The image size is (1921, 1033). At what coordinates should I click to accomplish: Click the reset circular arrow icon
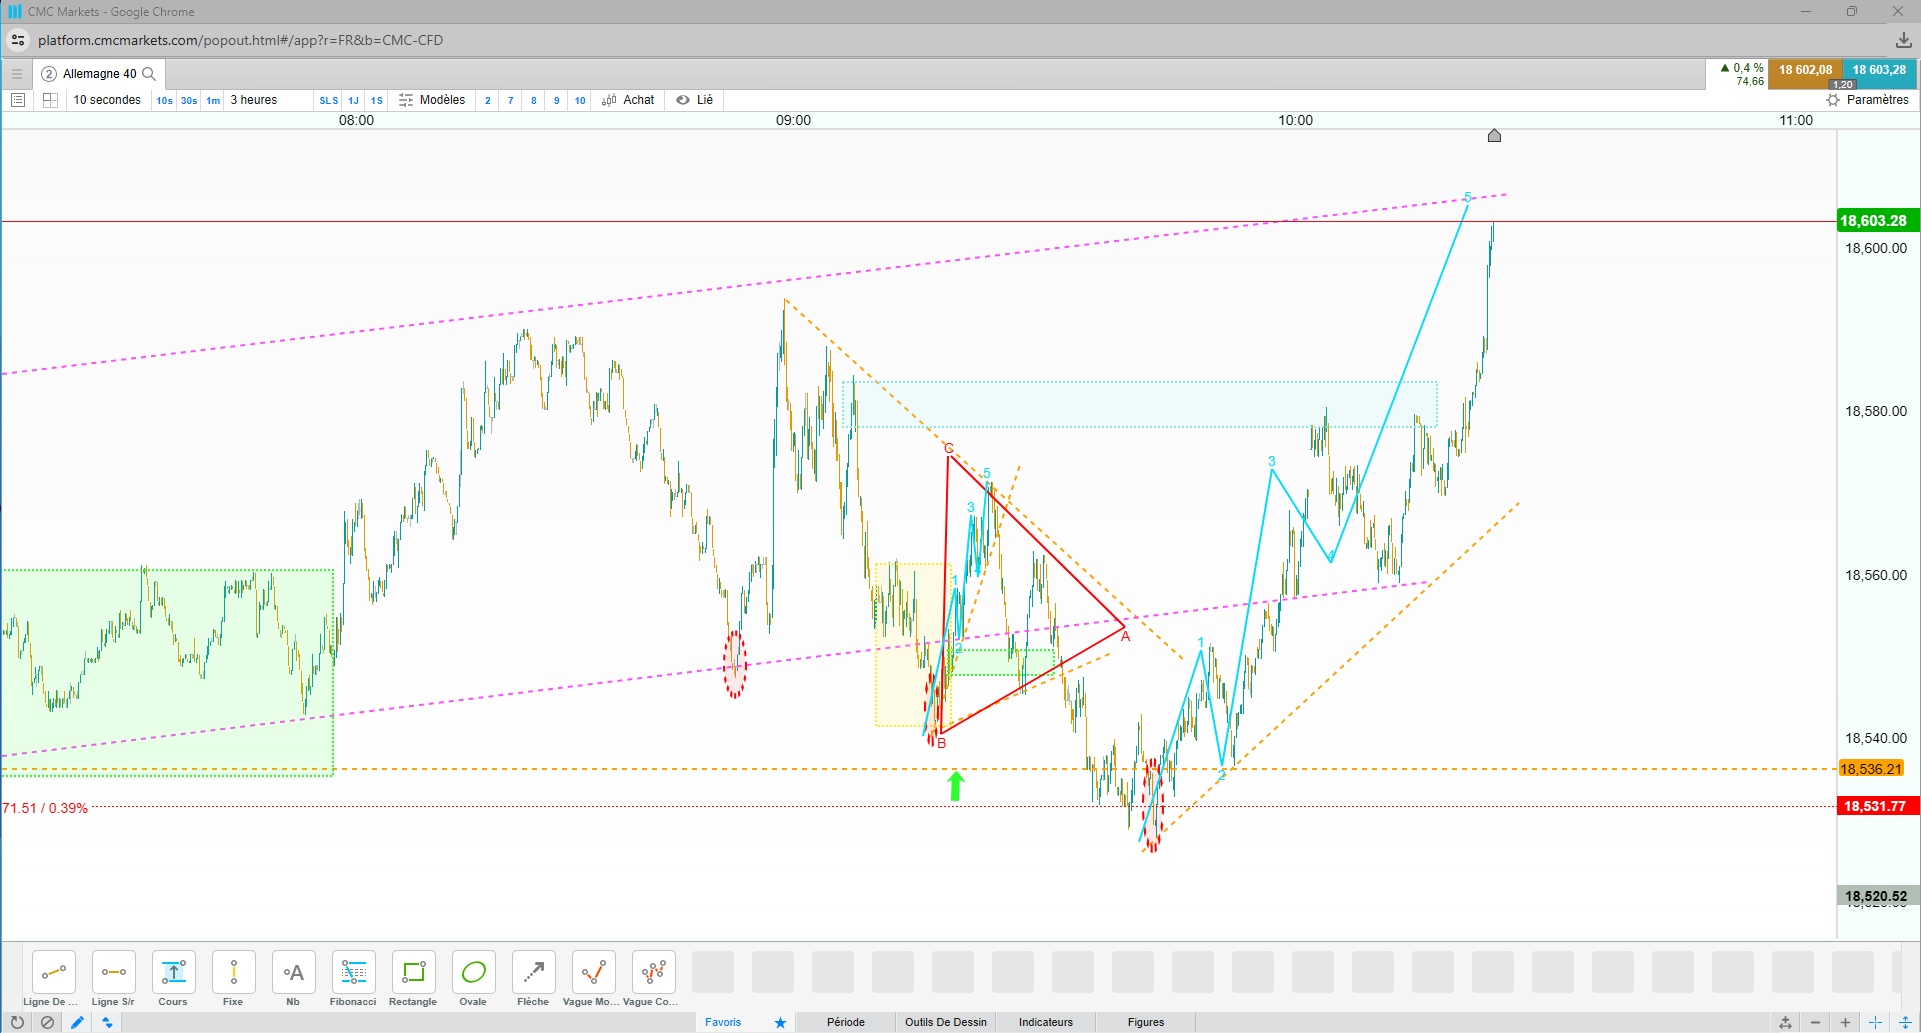(17, 1022)
